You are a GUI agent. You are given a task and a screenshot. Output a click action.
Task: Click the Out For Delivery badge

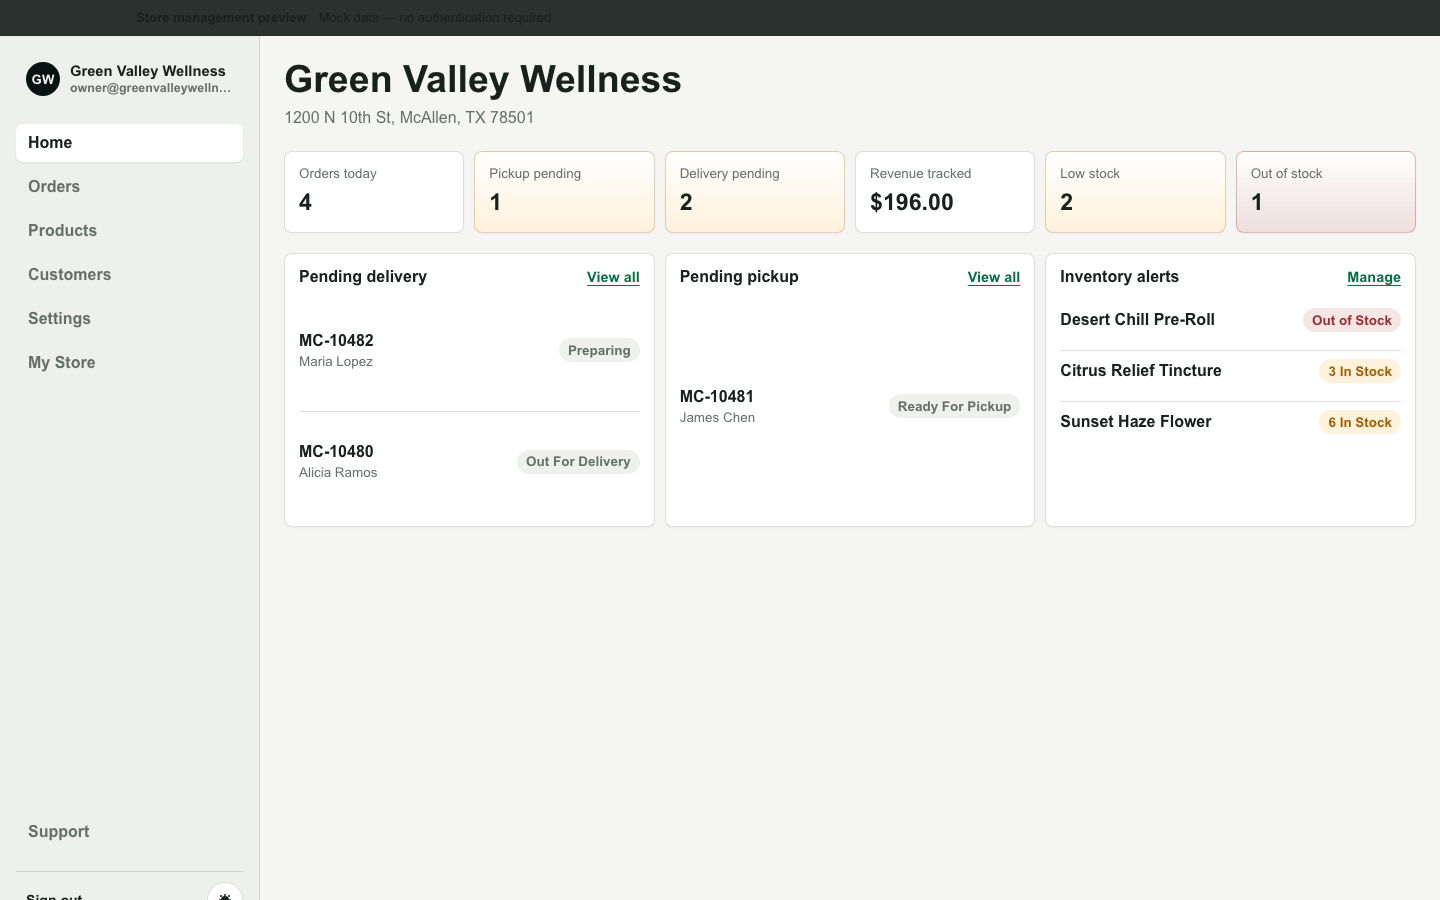click(x=578, y=462)
